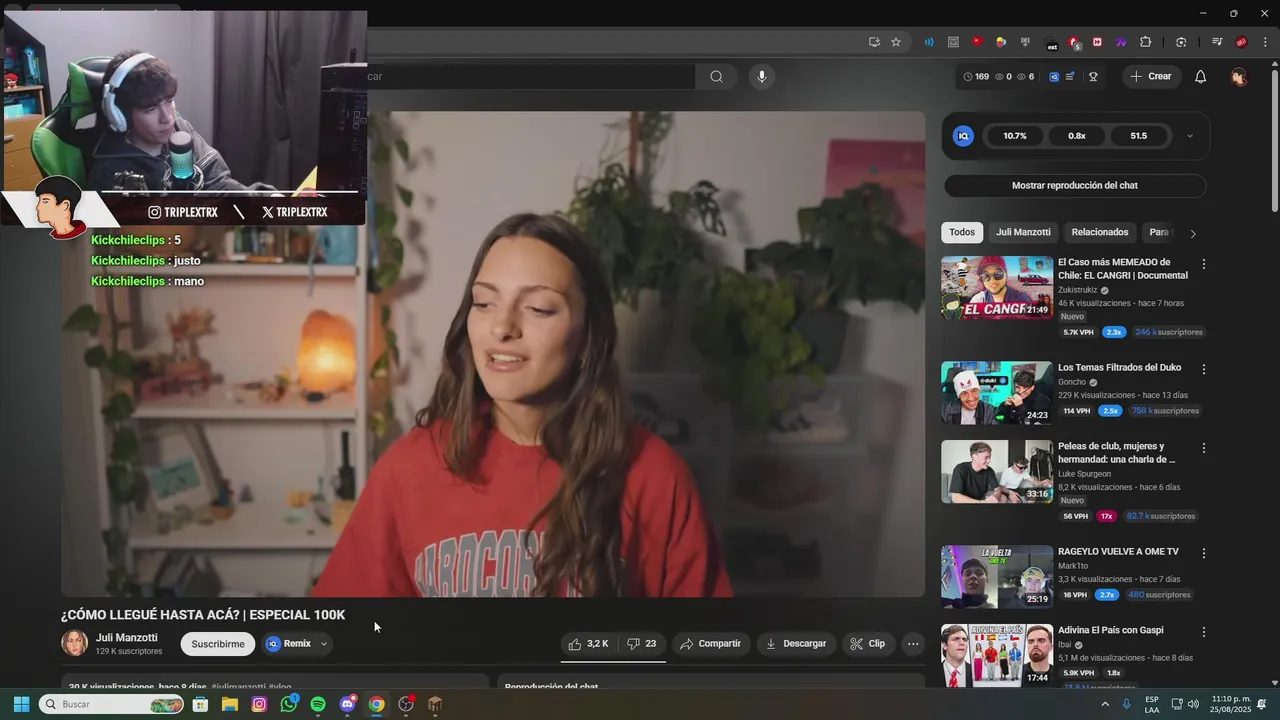Select the Juli Manzotti filter chip
1280x720 pixels.
(x=1023, y=232)
